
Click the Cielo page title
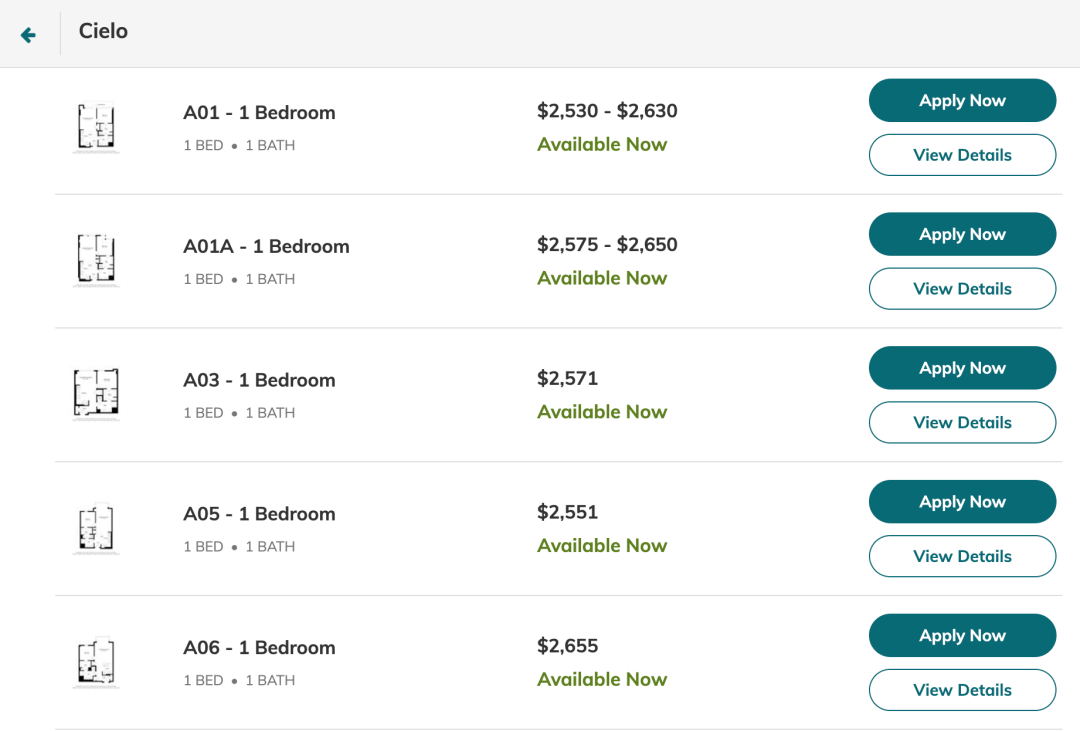click(103, 32)
